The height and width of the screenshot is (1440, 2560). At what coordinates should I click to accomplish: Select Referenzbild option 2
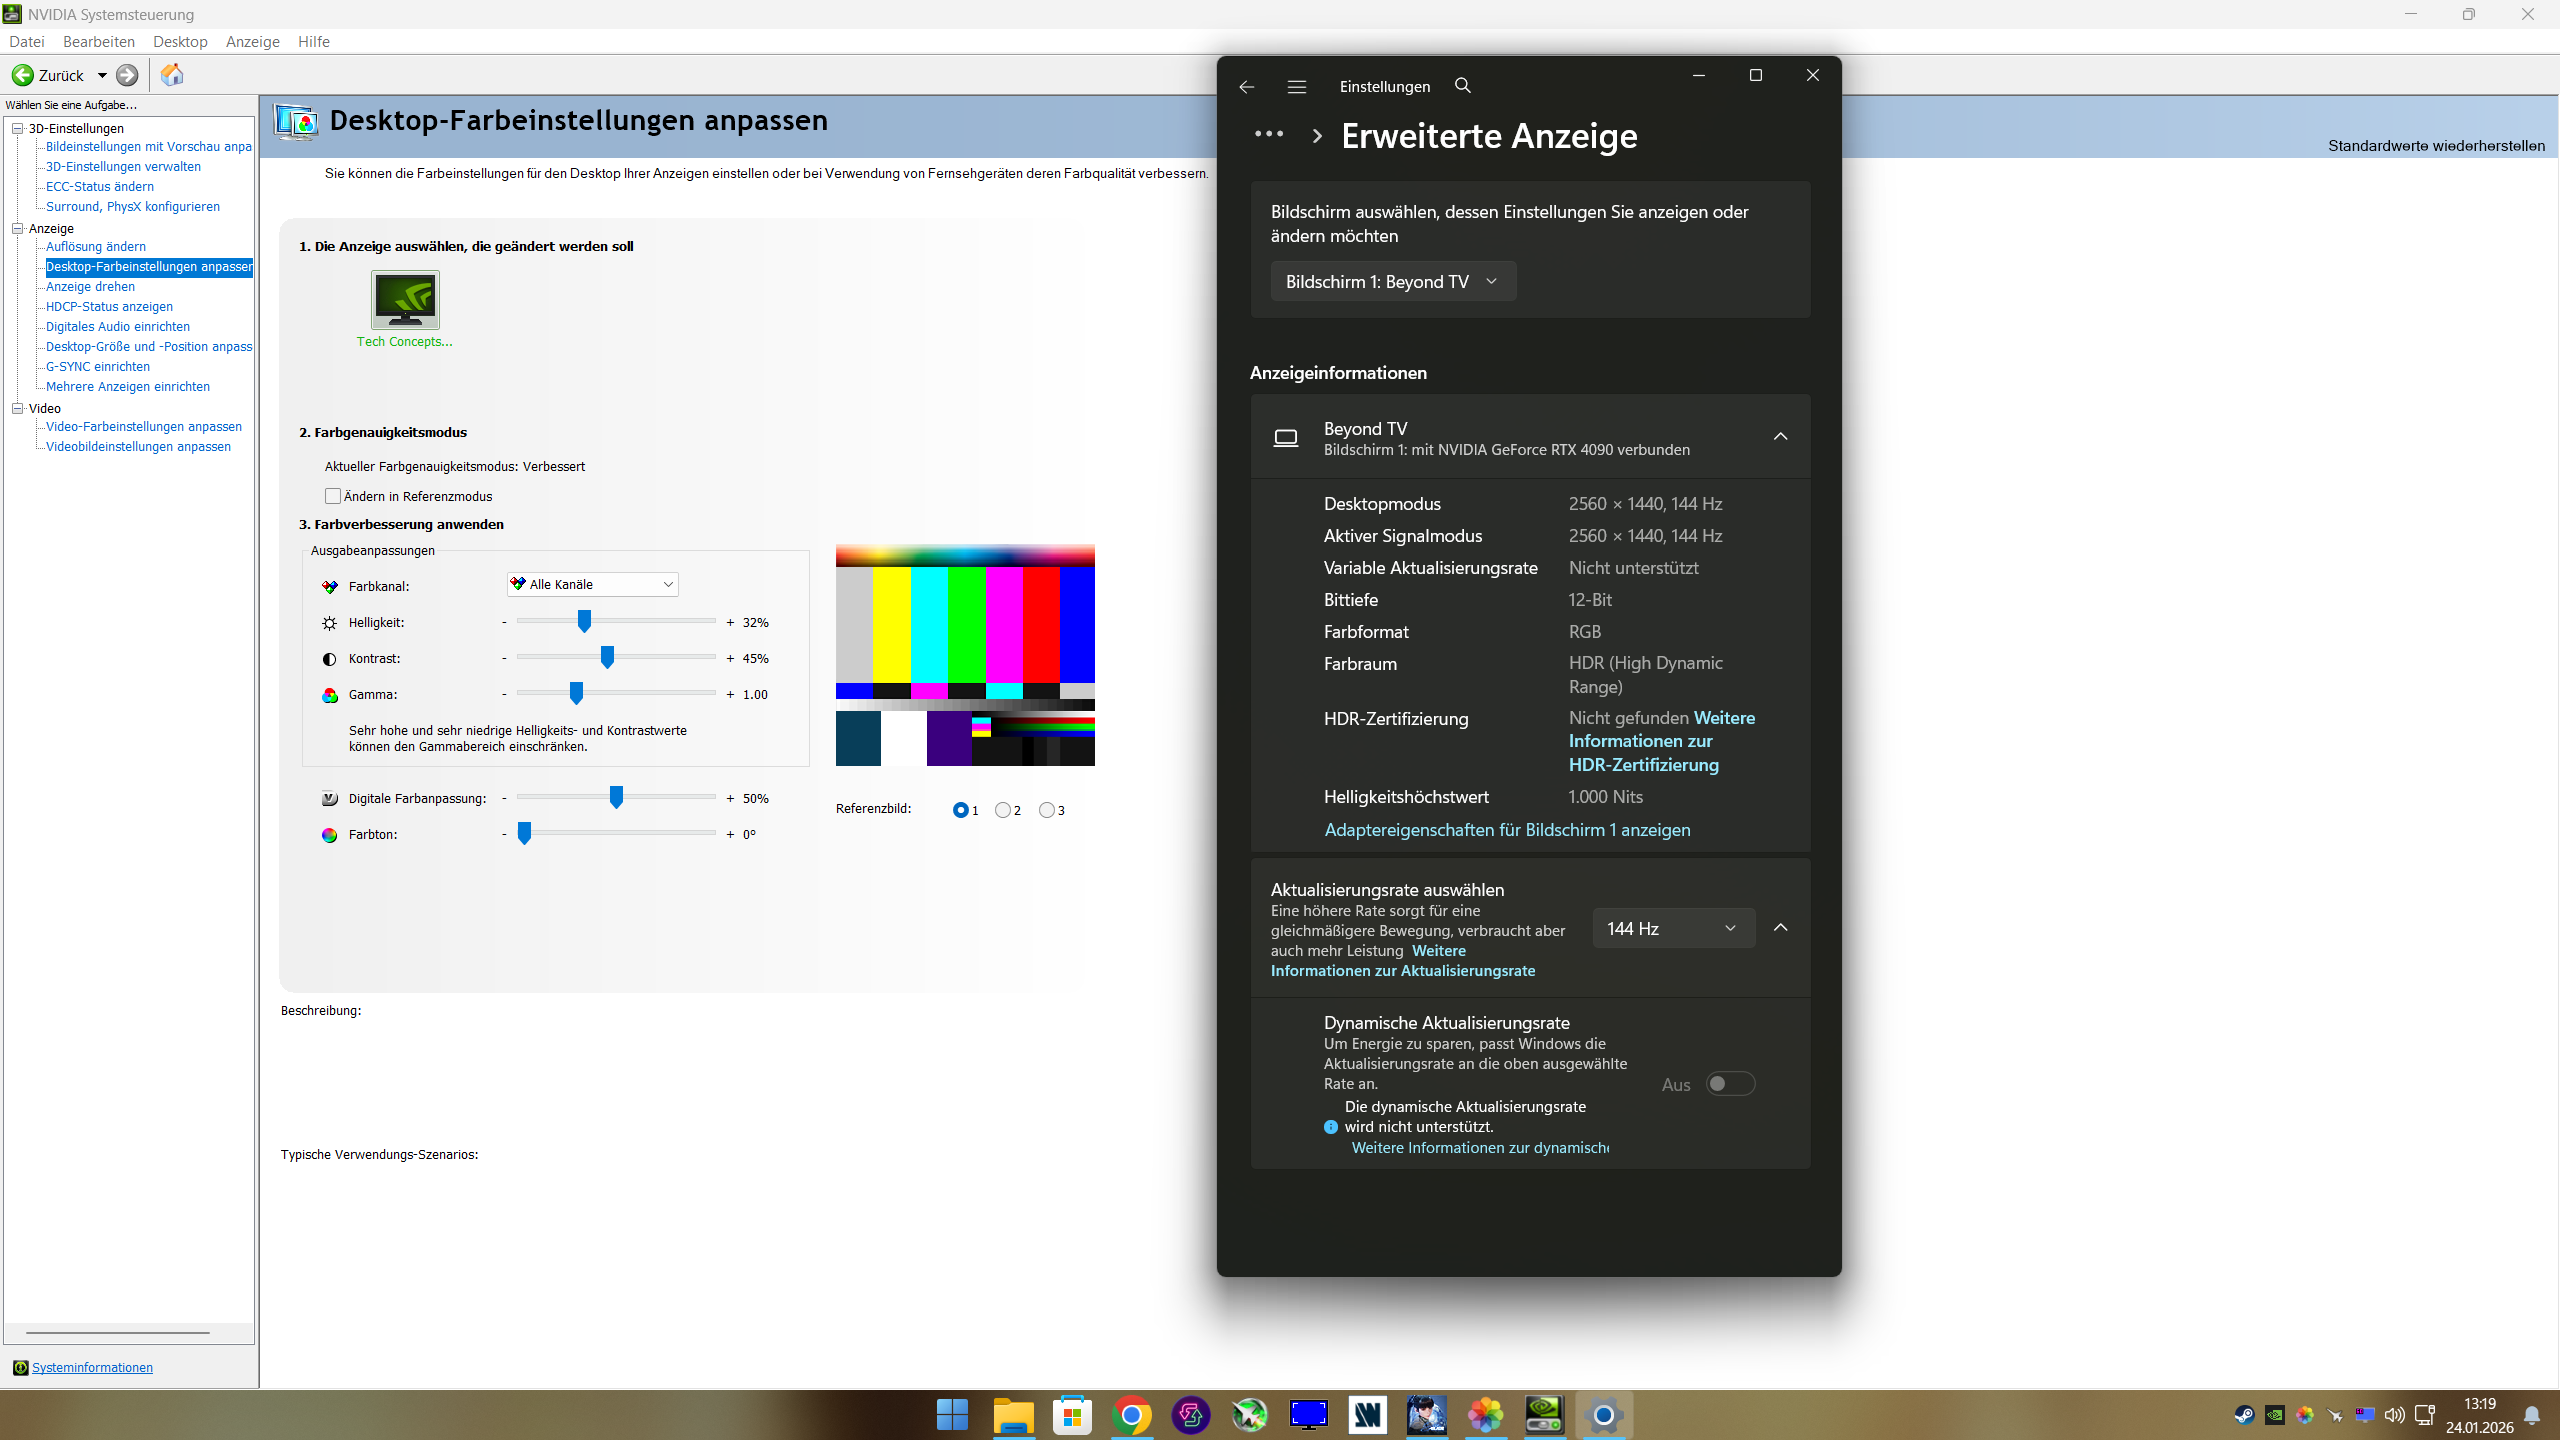coord(1002,810)
